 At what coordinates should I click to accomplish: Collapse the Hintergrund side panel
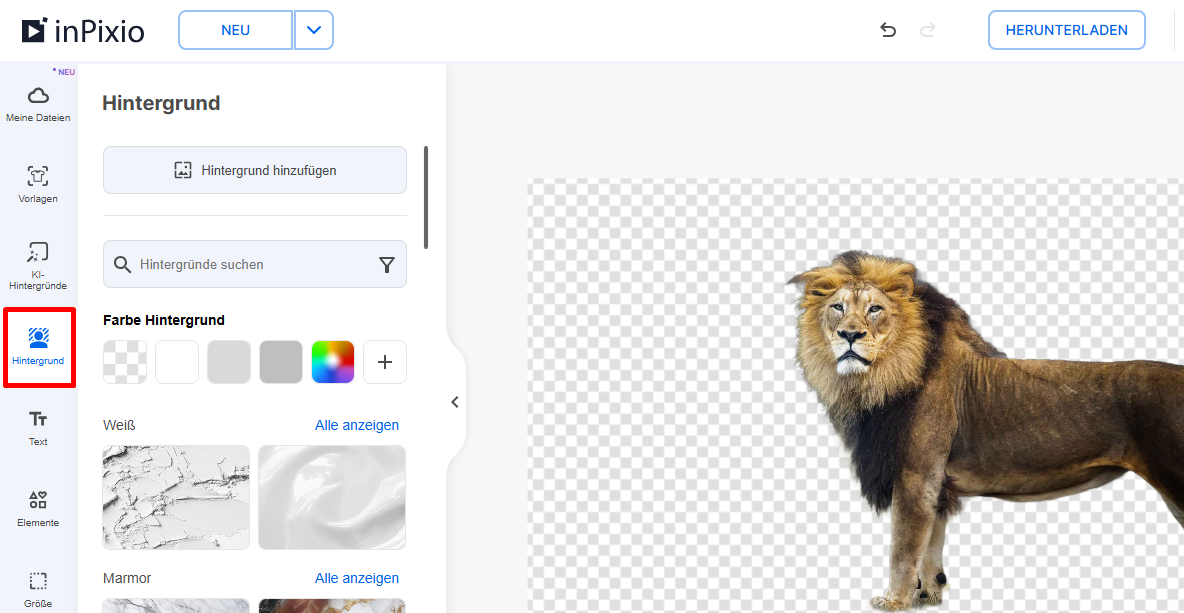click(455, 402)
